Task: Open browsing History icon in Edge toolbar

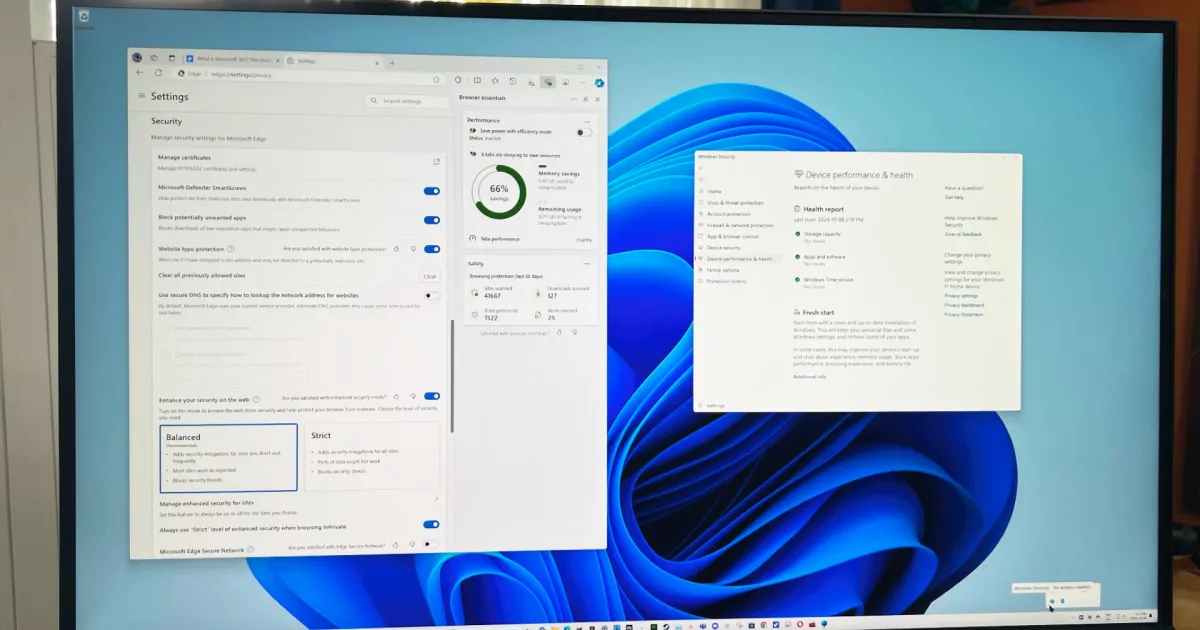Action: [513, 81]
